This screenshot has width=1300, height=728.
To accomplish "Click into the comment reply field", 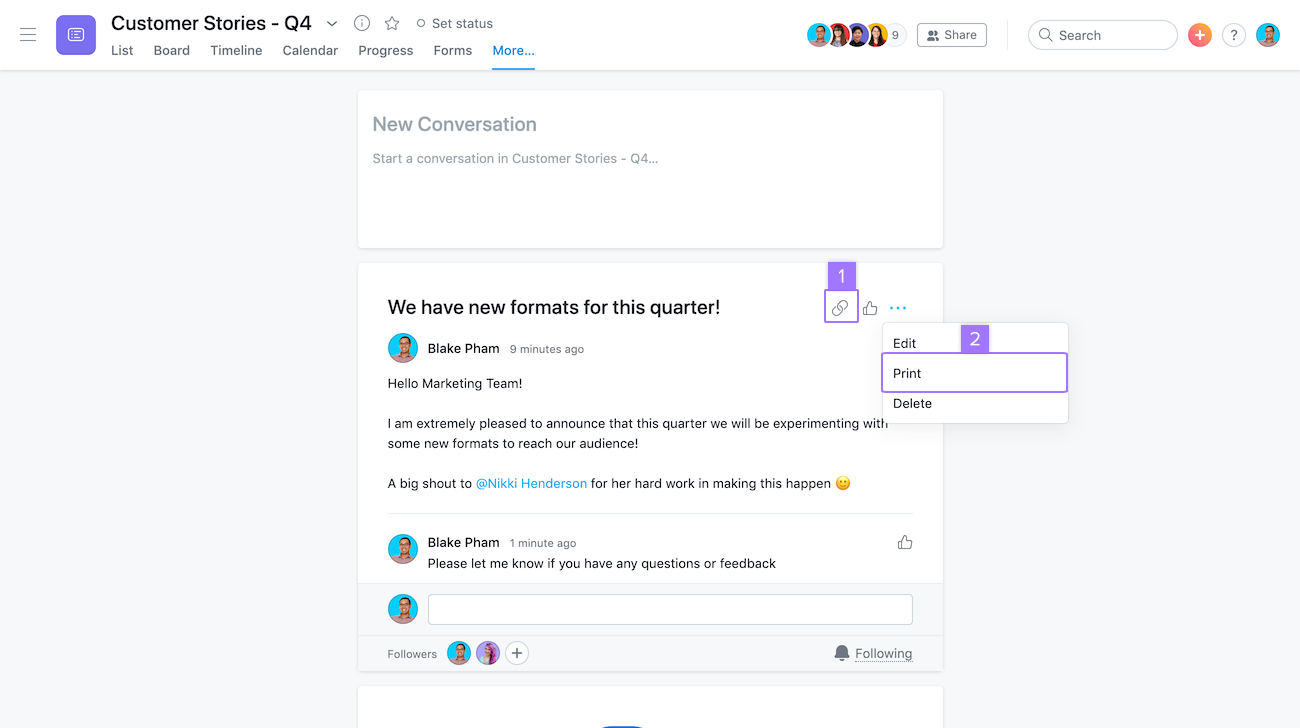I will coord(670,609).
